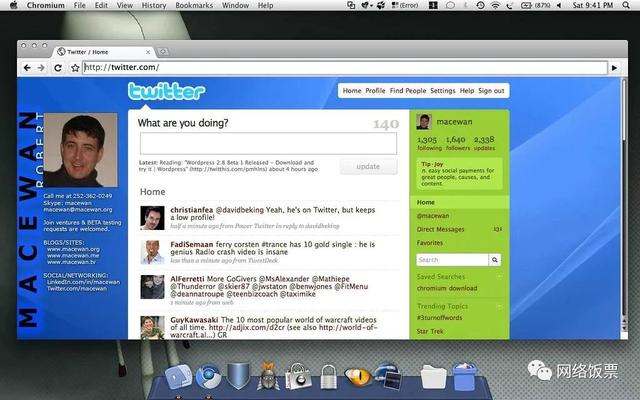The height and width of the screenshot is (400, 640).
Task: Open Spotlight search in the menu bar
Action: coord(626,5)
